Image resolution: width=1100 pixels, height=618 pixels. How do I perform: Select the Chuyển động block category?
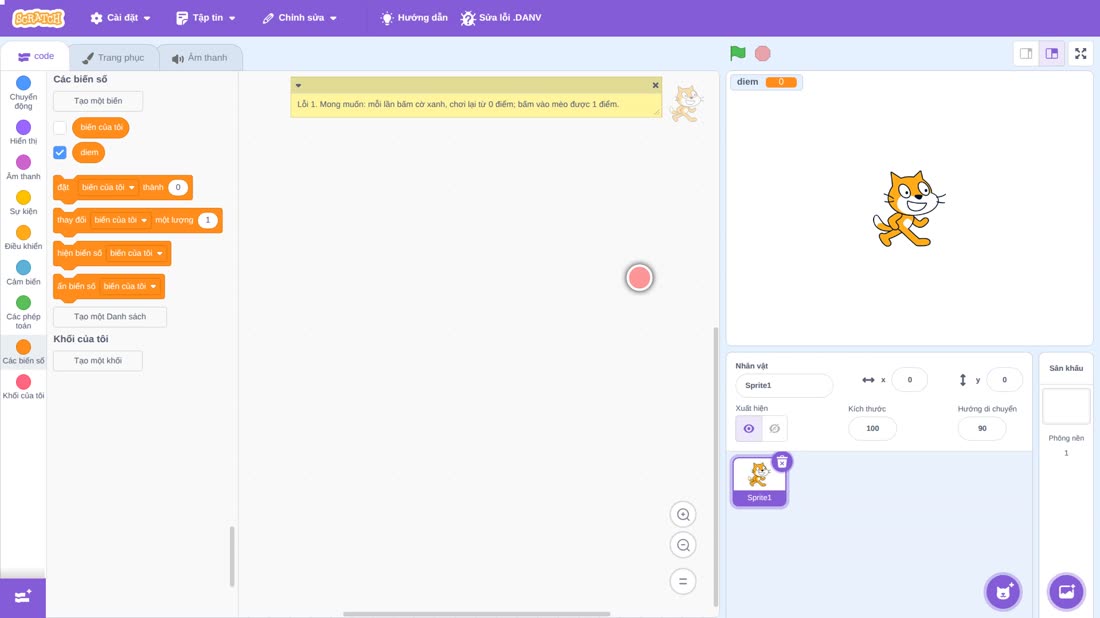pos(23,93)
